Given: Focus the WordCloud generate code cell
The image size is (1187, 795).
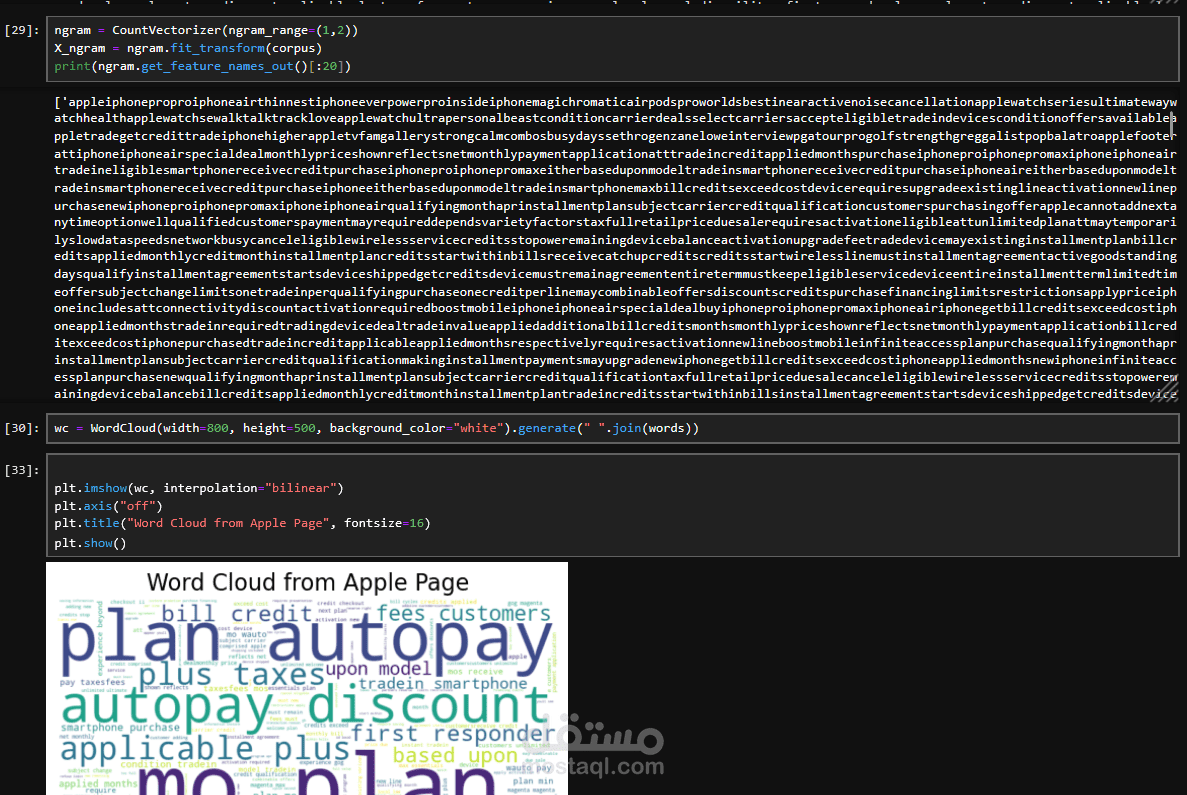Looking at the screenshot, I should pyautogui.click(x=612, y=429).
